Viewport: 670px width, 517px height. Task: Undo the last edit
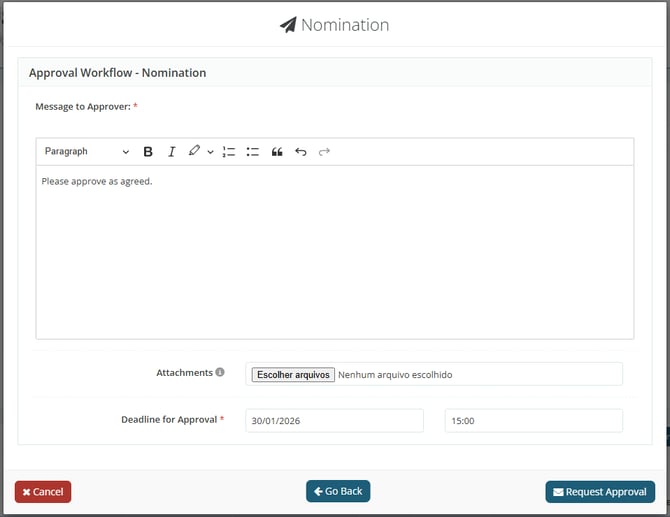[301, 152]
